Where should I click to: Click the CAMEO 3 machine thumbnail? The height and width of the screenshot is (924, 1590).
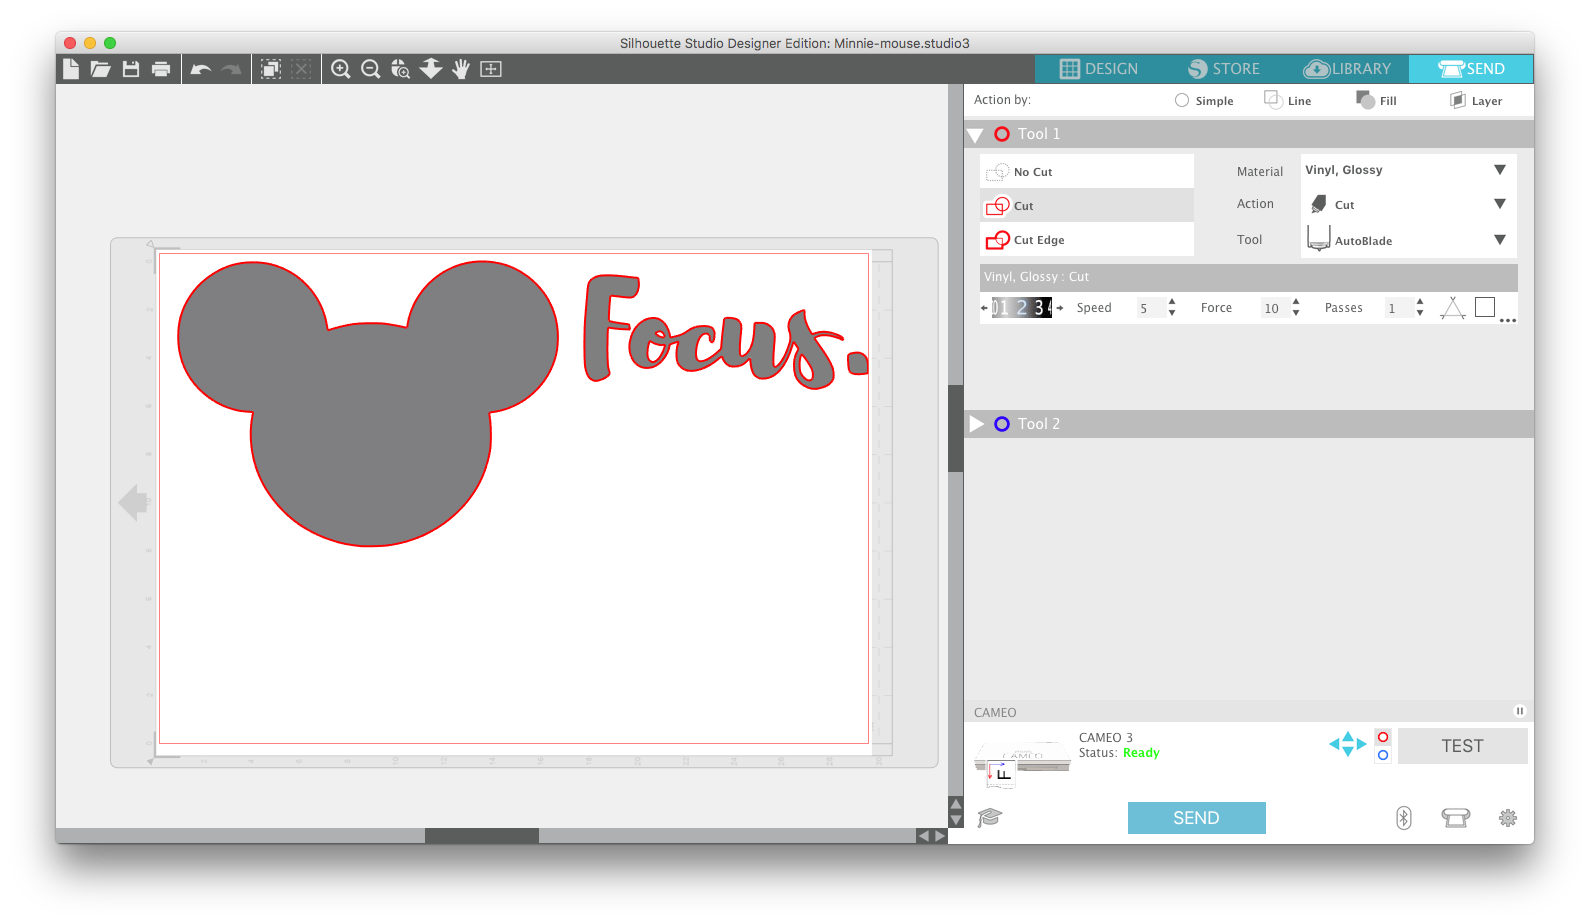point(1022,763)
